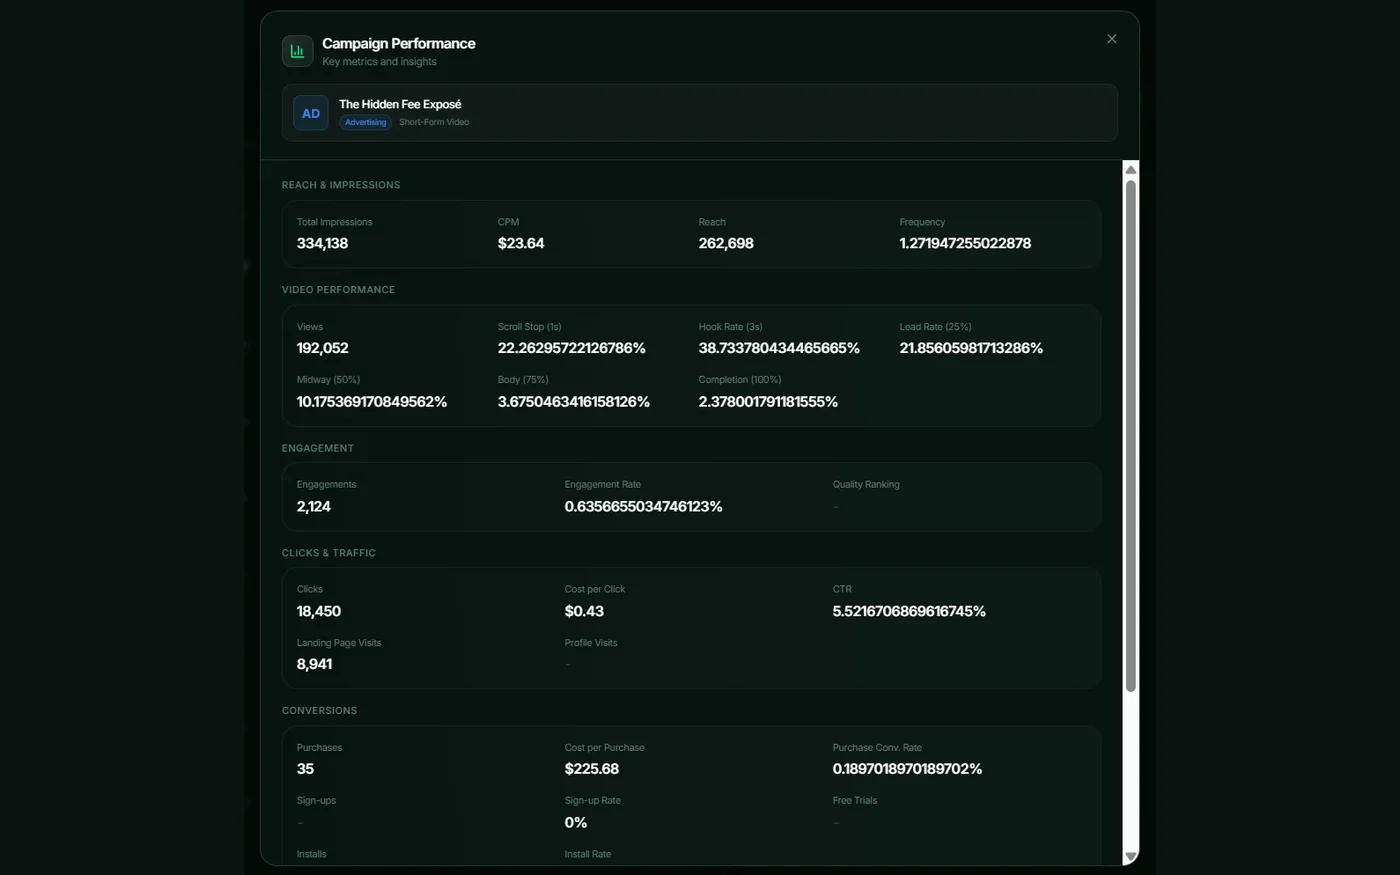Screen dimensions: 1400x875
Task: Click the CTR percentage value
Action: click(x=909, y=611)
